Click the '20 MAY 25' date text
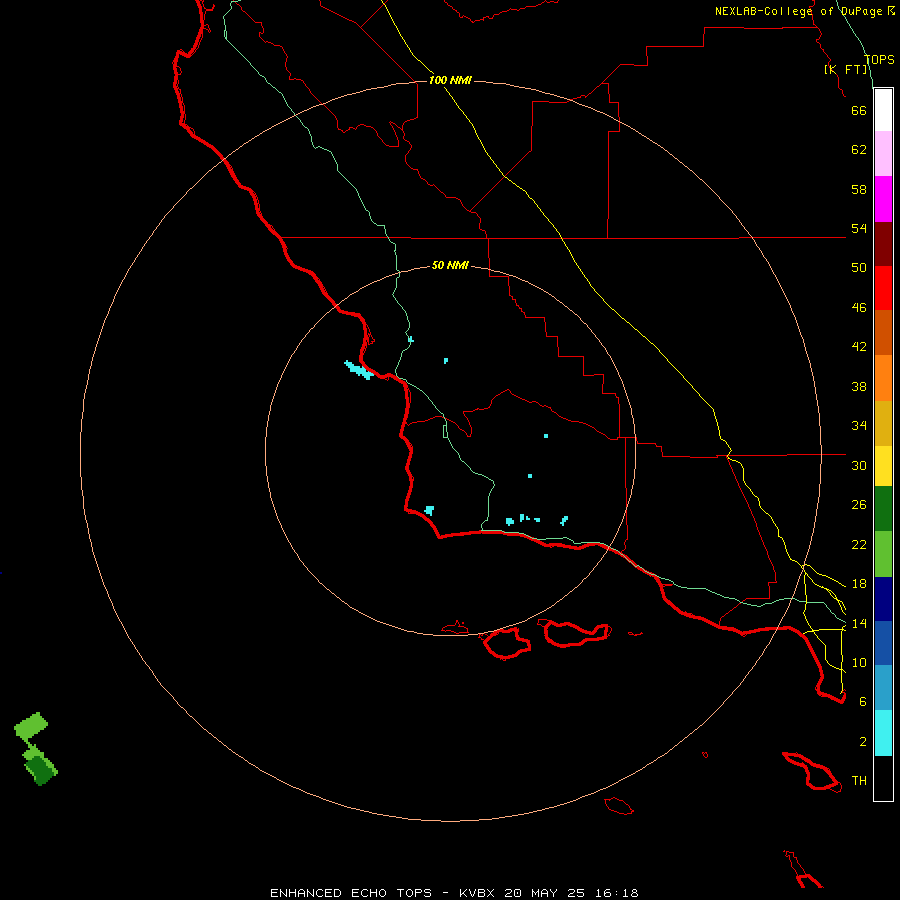The width and height of the screenshot is (900, 900). (544, 893)
